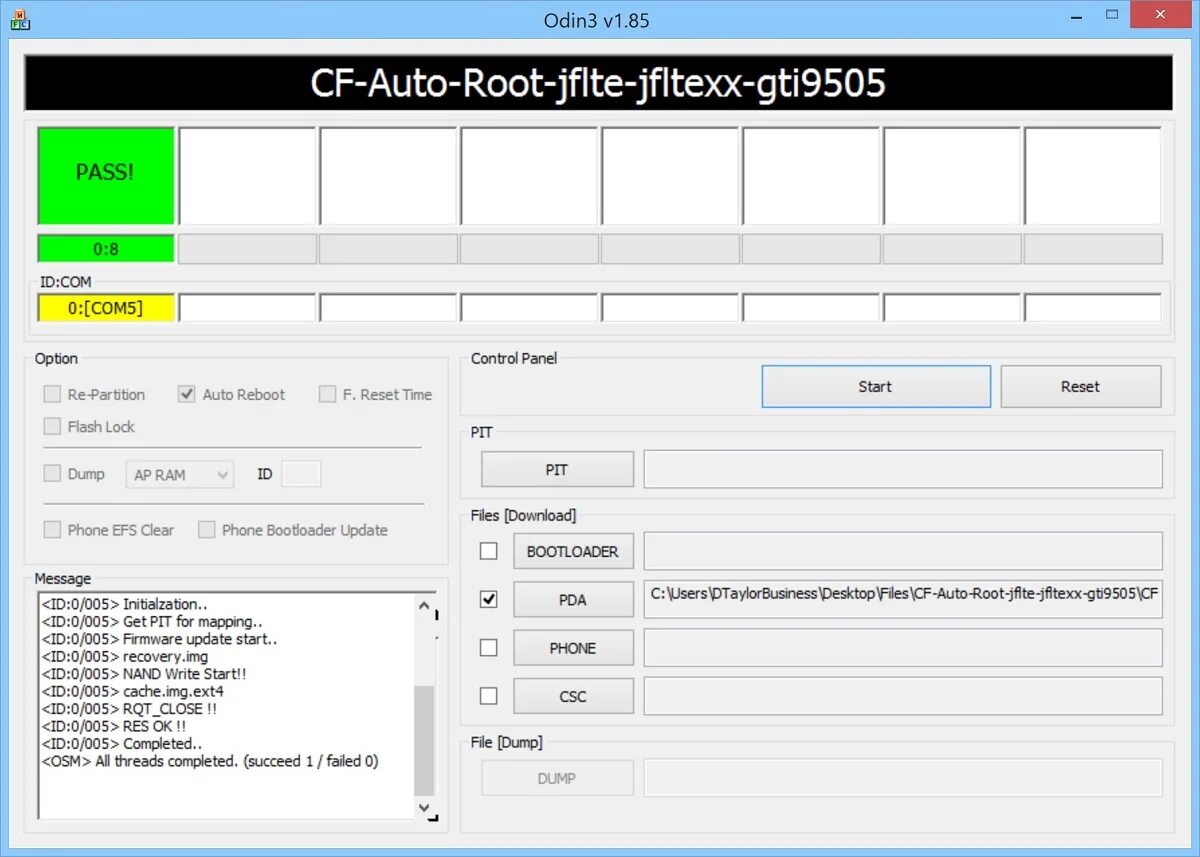
Task: Click the File Dump path field
Action: pos(903,778)
